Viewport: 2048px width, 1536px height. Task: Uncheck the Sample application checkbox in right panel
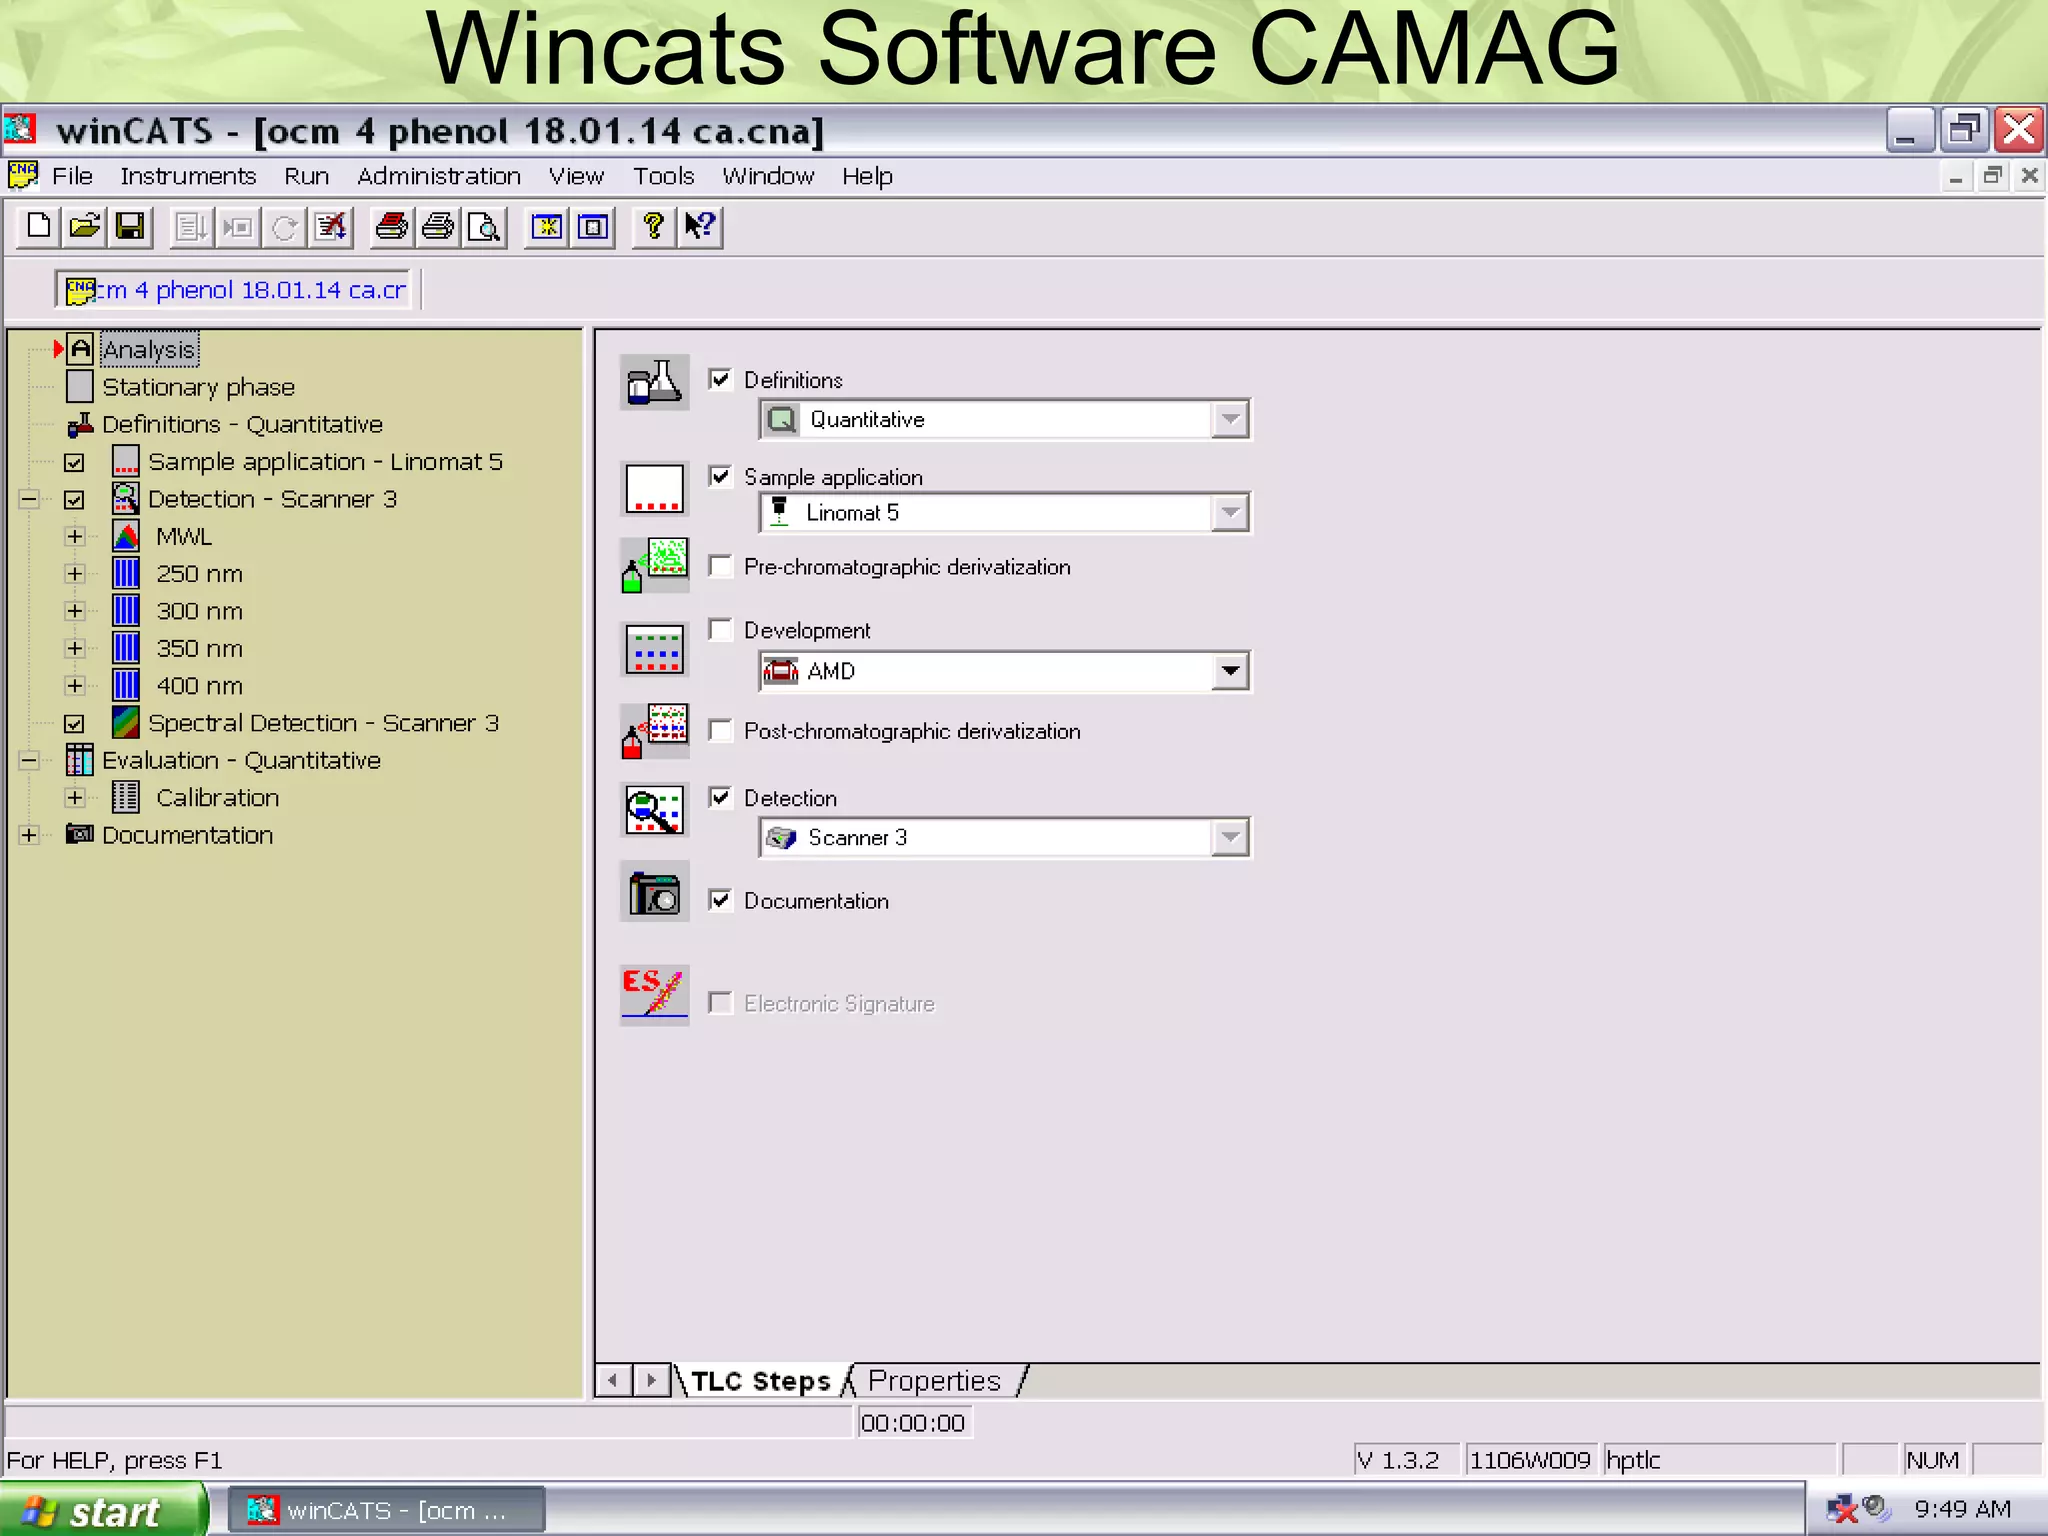tap(720, 476)
